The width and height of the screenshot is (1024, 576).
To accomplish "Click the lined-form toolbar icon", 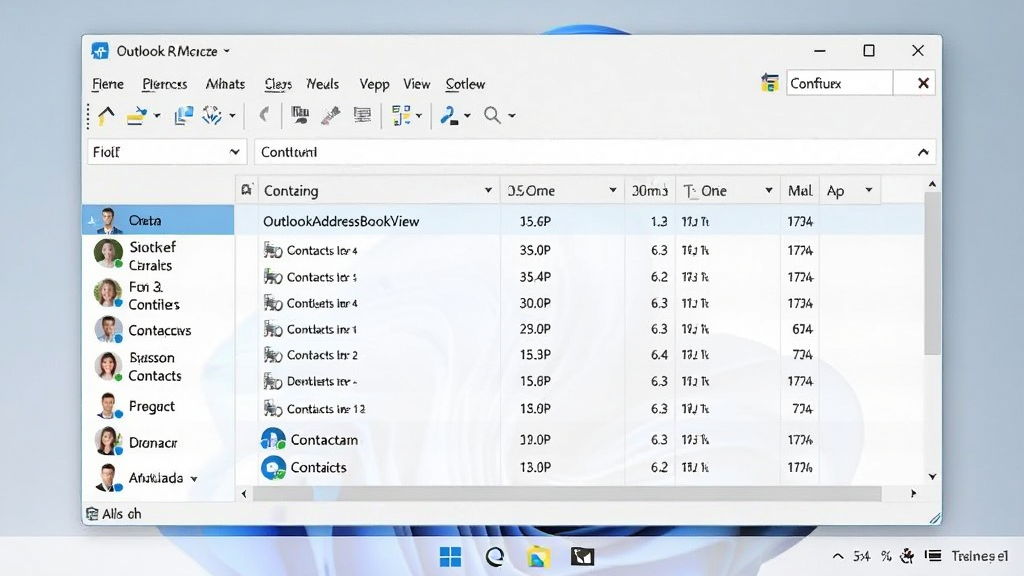I will pyautogui.click(x=362, y=116).
